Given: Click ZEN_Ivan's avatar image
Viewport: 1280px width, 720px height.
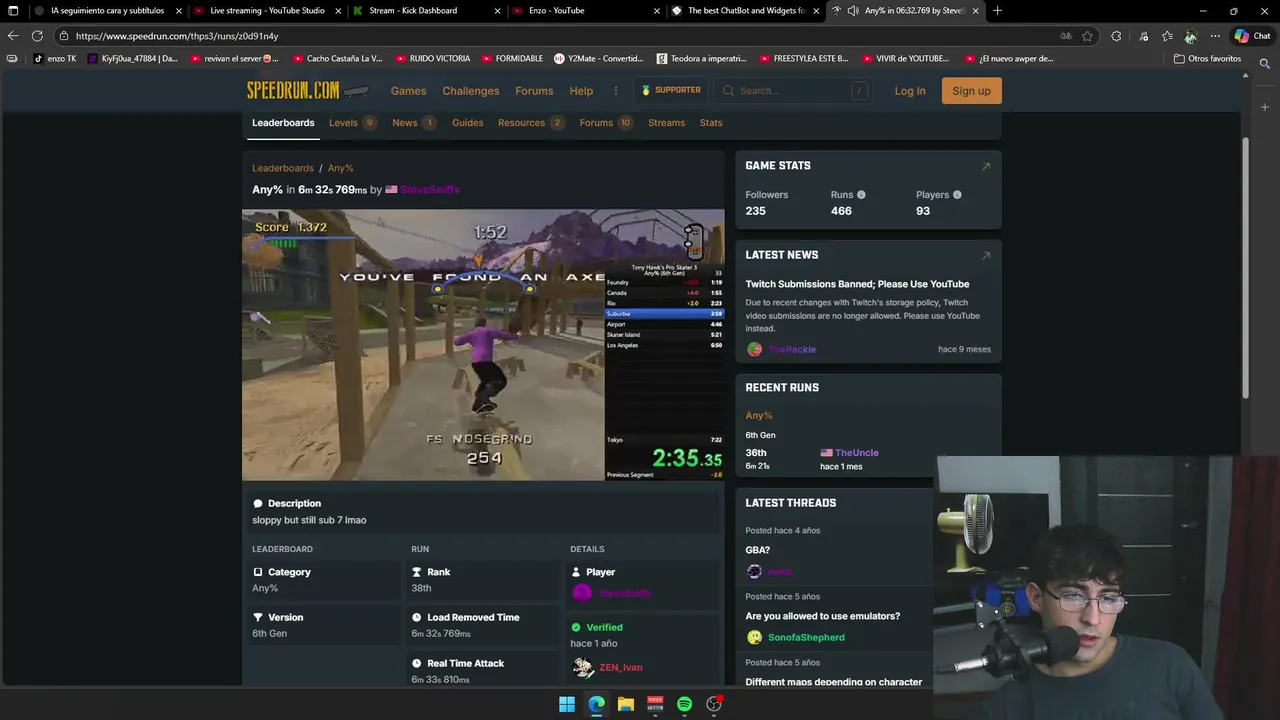Looking at the screenshot, I should click(582, 667).
